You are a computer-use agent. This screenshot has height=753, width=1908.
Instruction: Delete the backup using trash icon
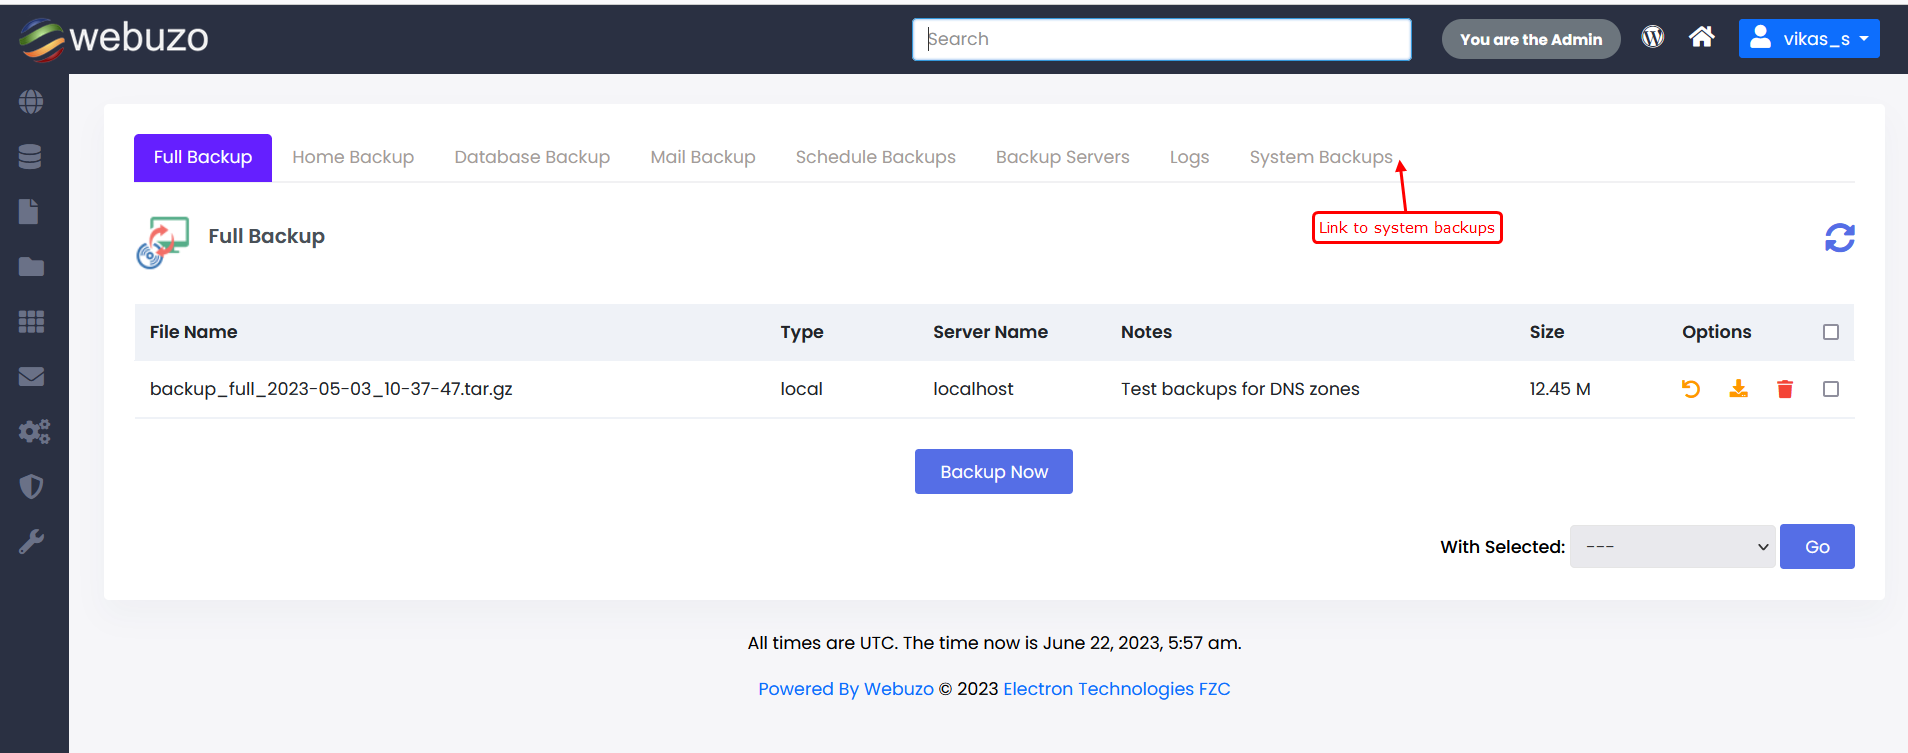click(1785, 389)
